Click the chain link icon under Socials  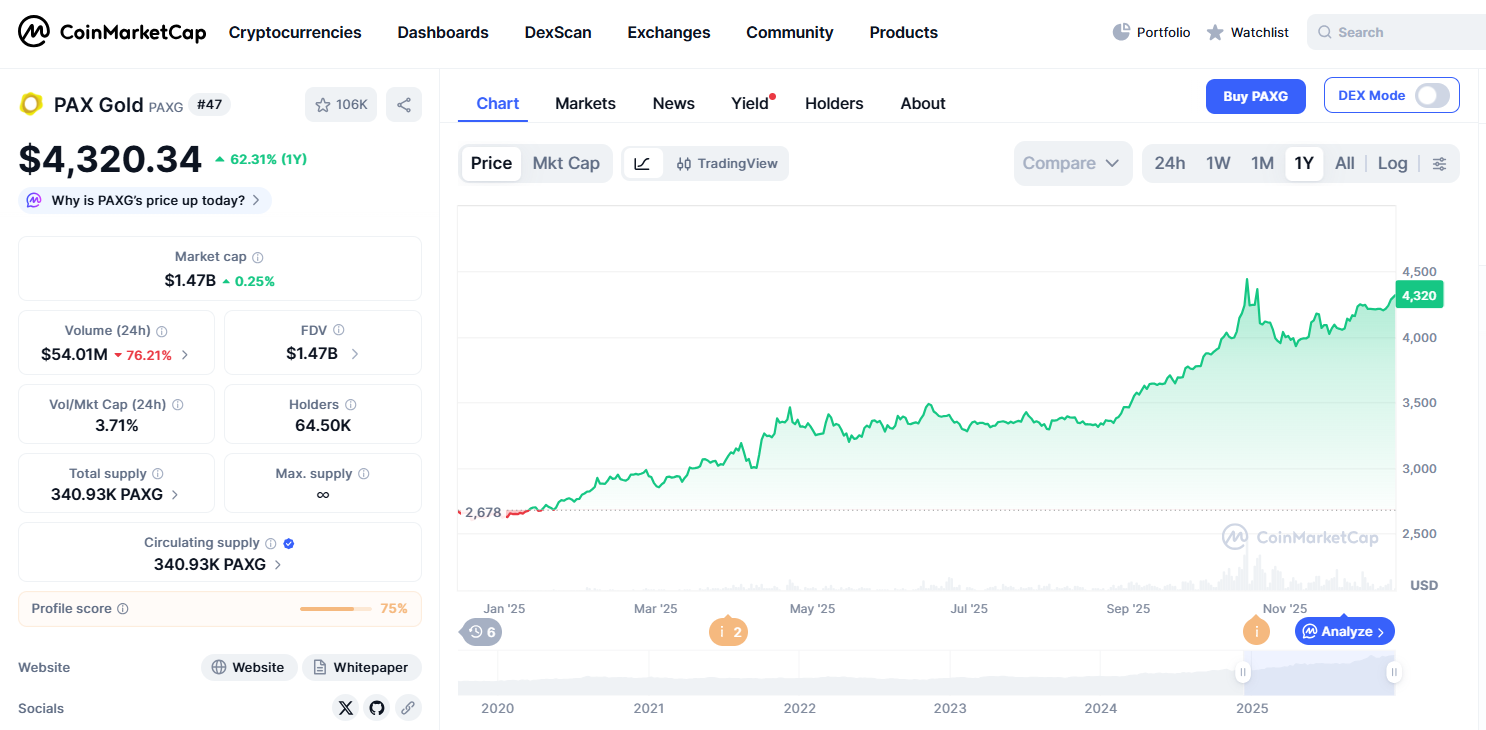coord(408,708)
